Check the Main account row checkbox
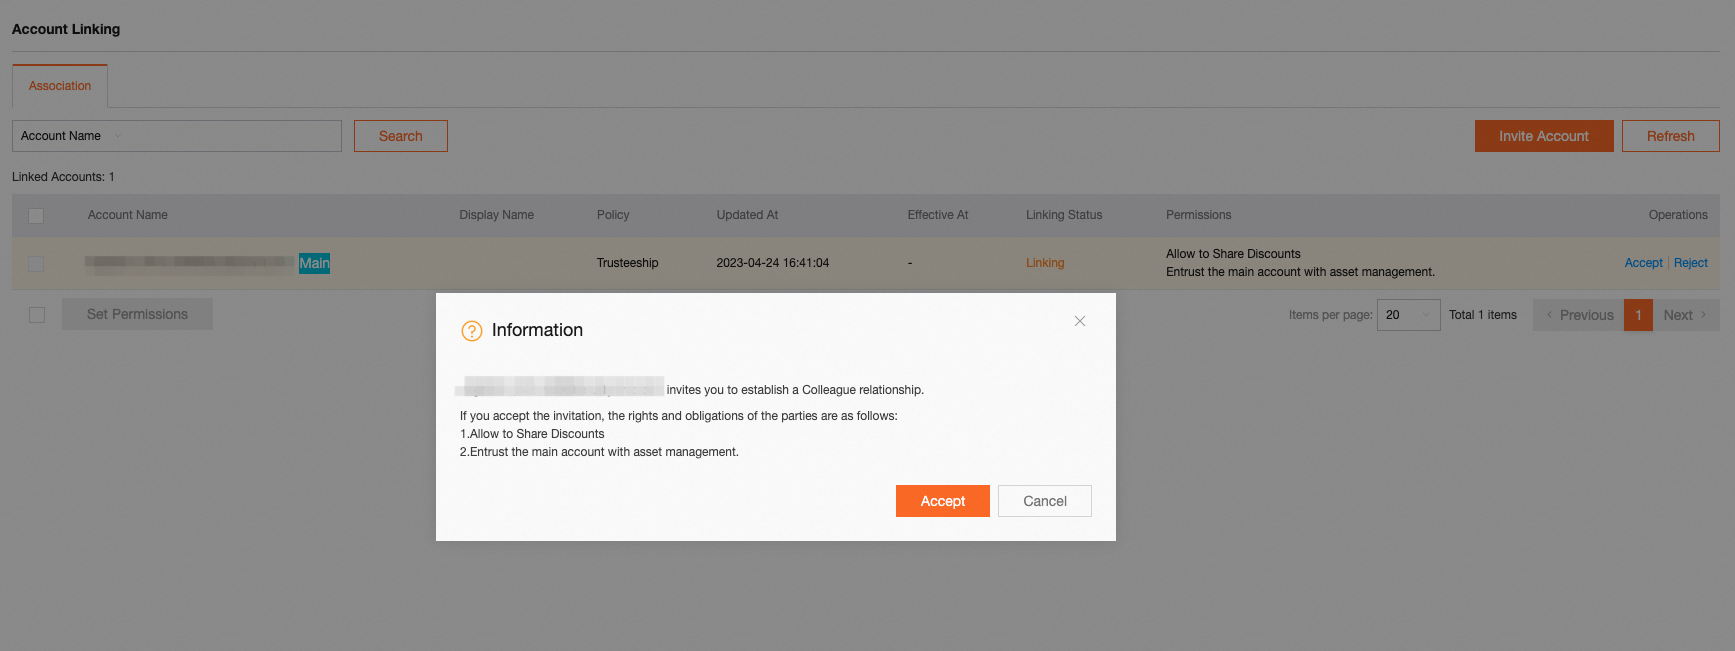Image resolution: width=1735 pixels, height=651 pixels. pyautogui.click(x=36, y=264)
